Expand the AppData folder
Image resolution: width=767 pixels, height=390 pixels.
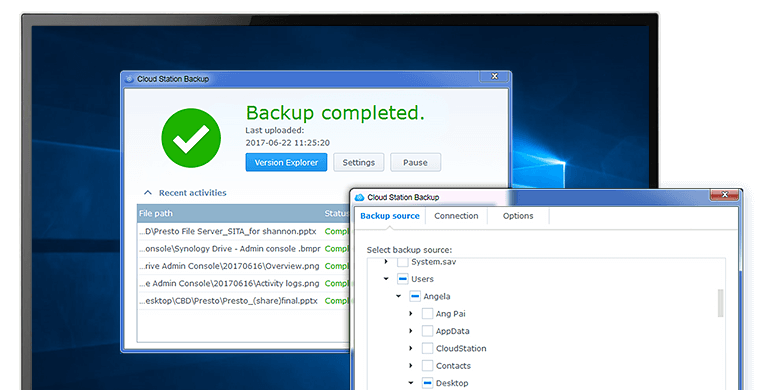(x=411, y=331)
